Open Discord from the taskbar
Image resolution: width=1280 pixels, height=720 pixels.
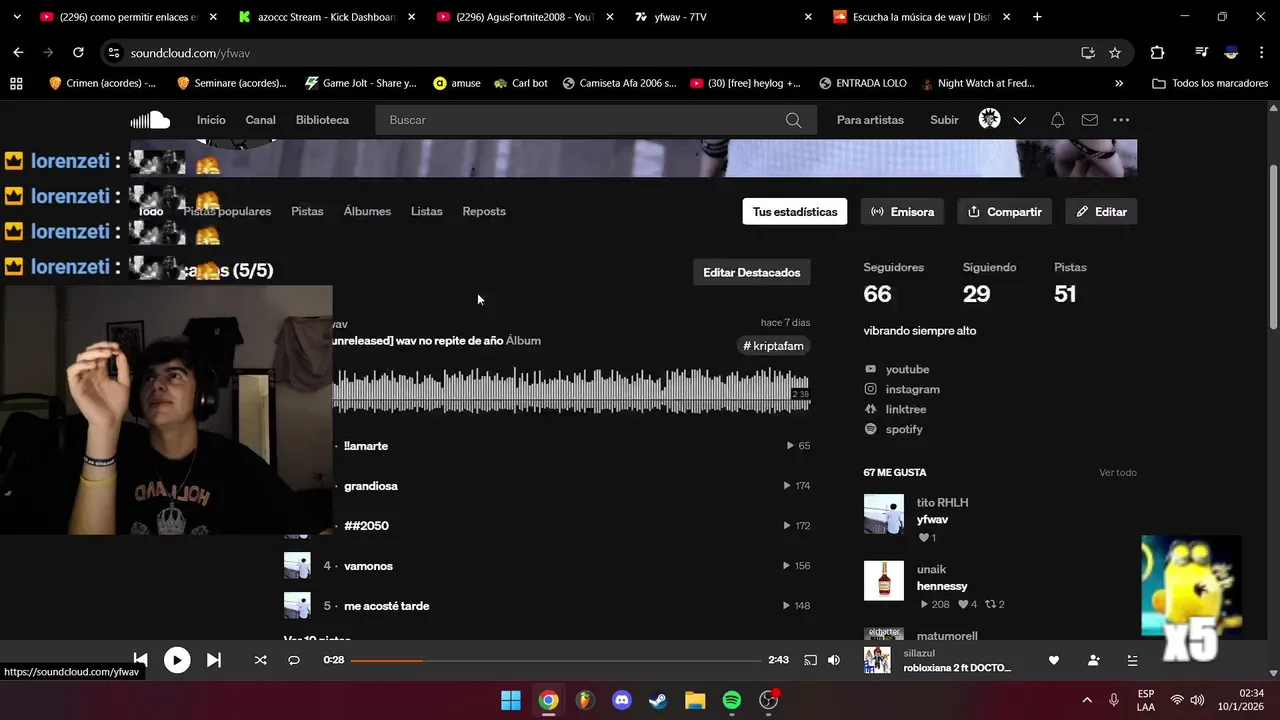point(621,700)
